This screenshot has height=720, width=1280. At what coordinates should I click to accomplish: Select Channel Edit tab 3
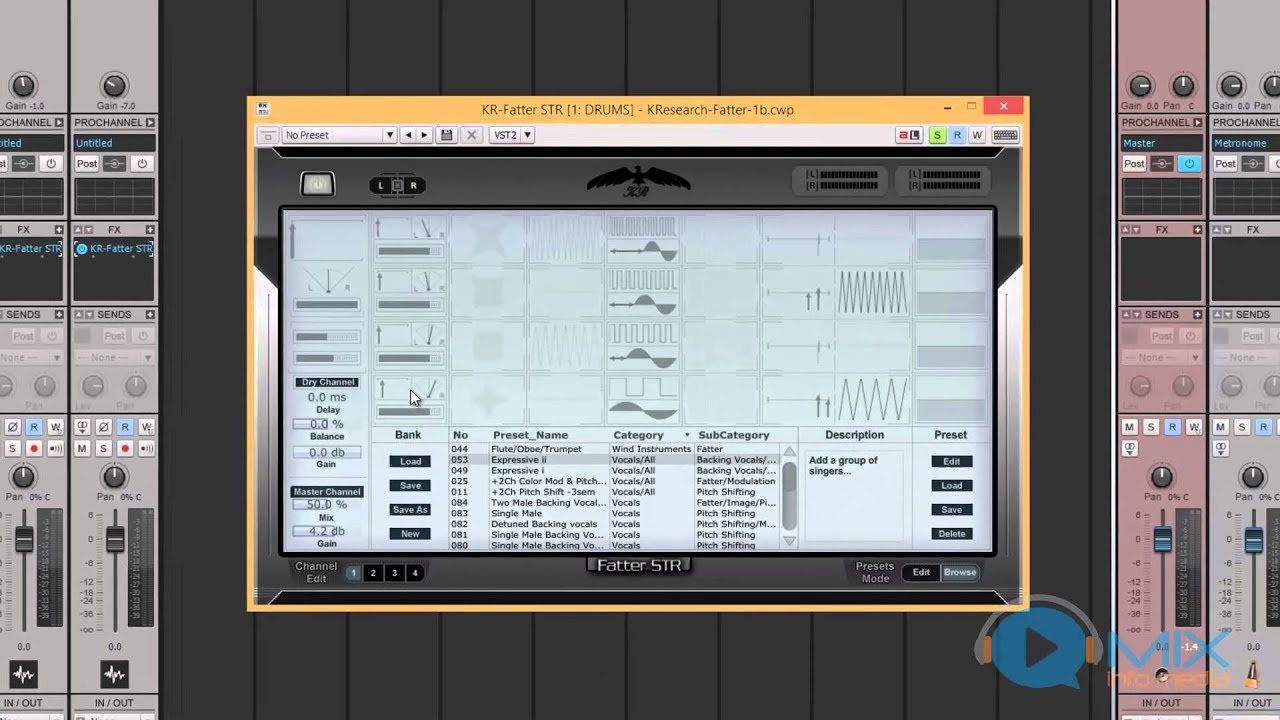tap(394, 573)
